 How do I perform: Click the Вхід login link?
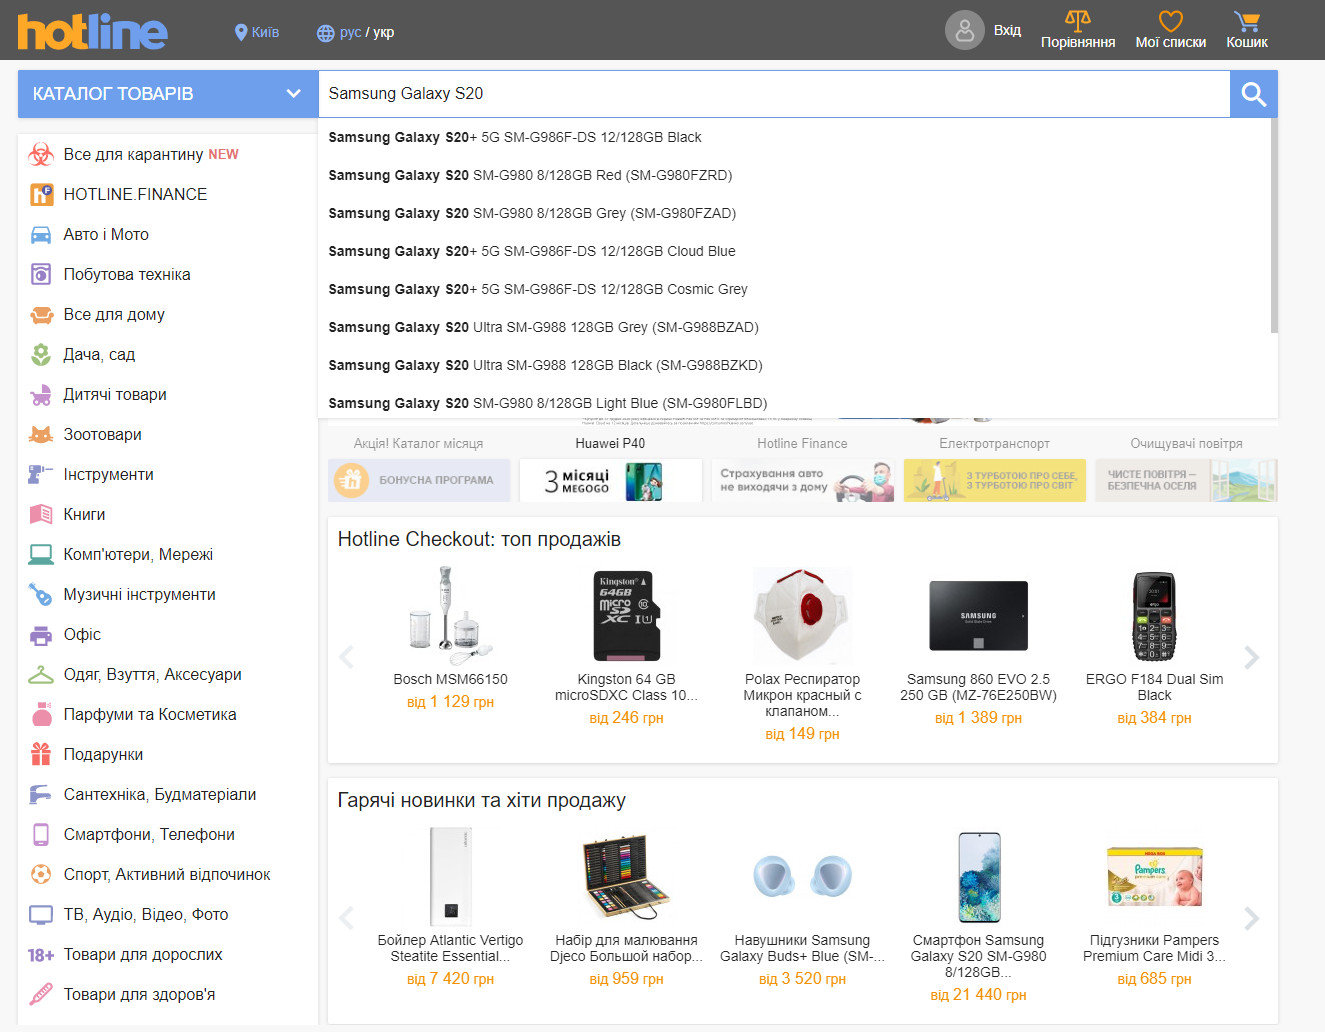tap(1007, 31)
